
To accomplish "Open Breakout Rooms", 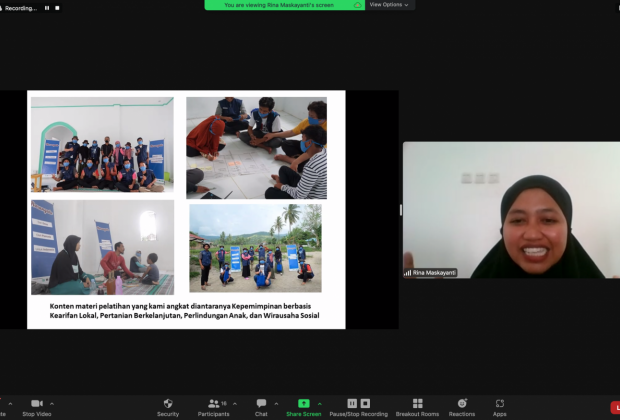I will (x=417, y=403).
